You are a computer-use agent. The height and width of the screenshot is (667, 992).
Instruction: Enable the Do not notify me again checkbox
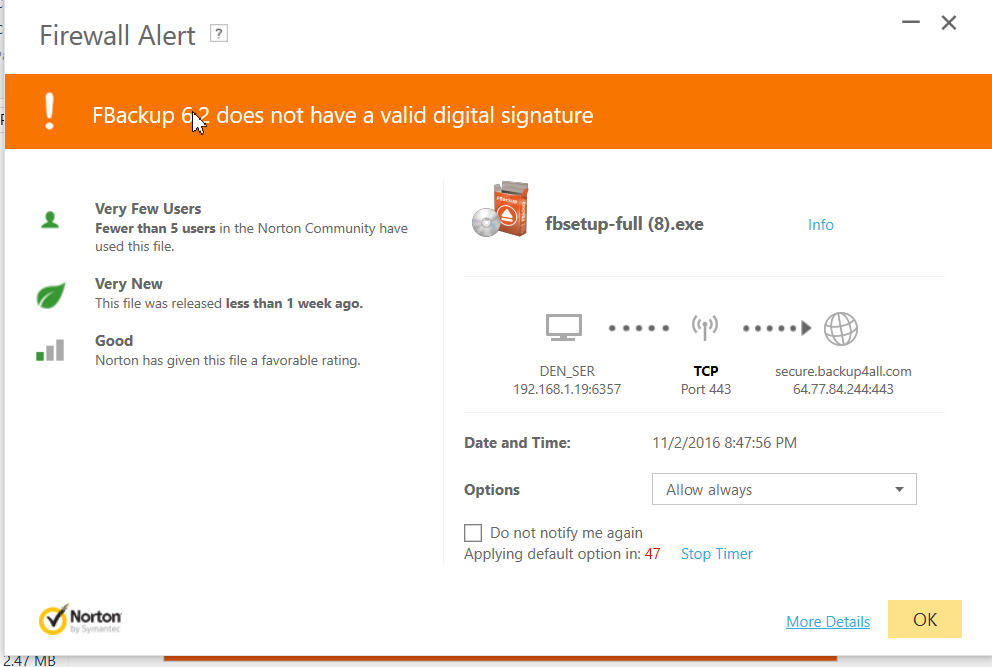click(473, 533)
